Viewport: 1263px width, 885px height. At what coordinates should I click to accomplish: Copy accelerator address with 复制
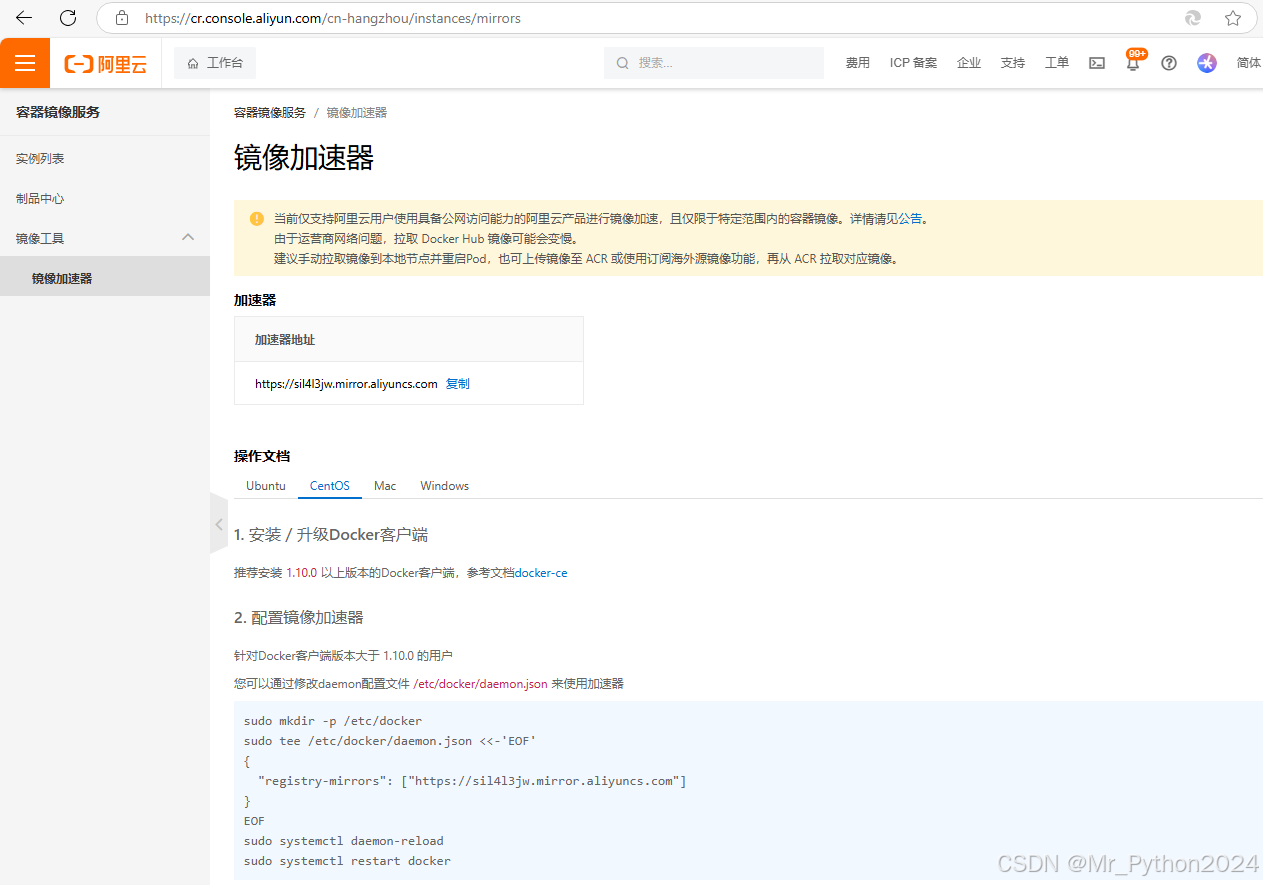pos(458,384)
